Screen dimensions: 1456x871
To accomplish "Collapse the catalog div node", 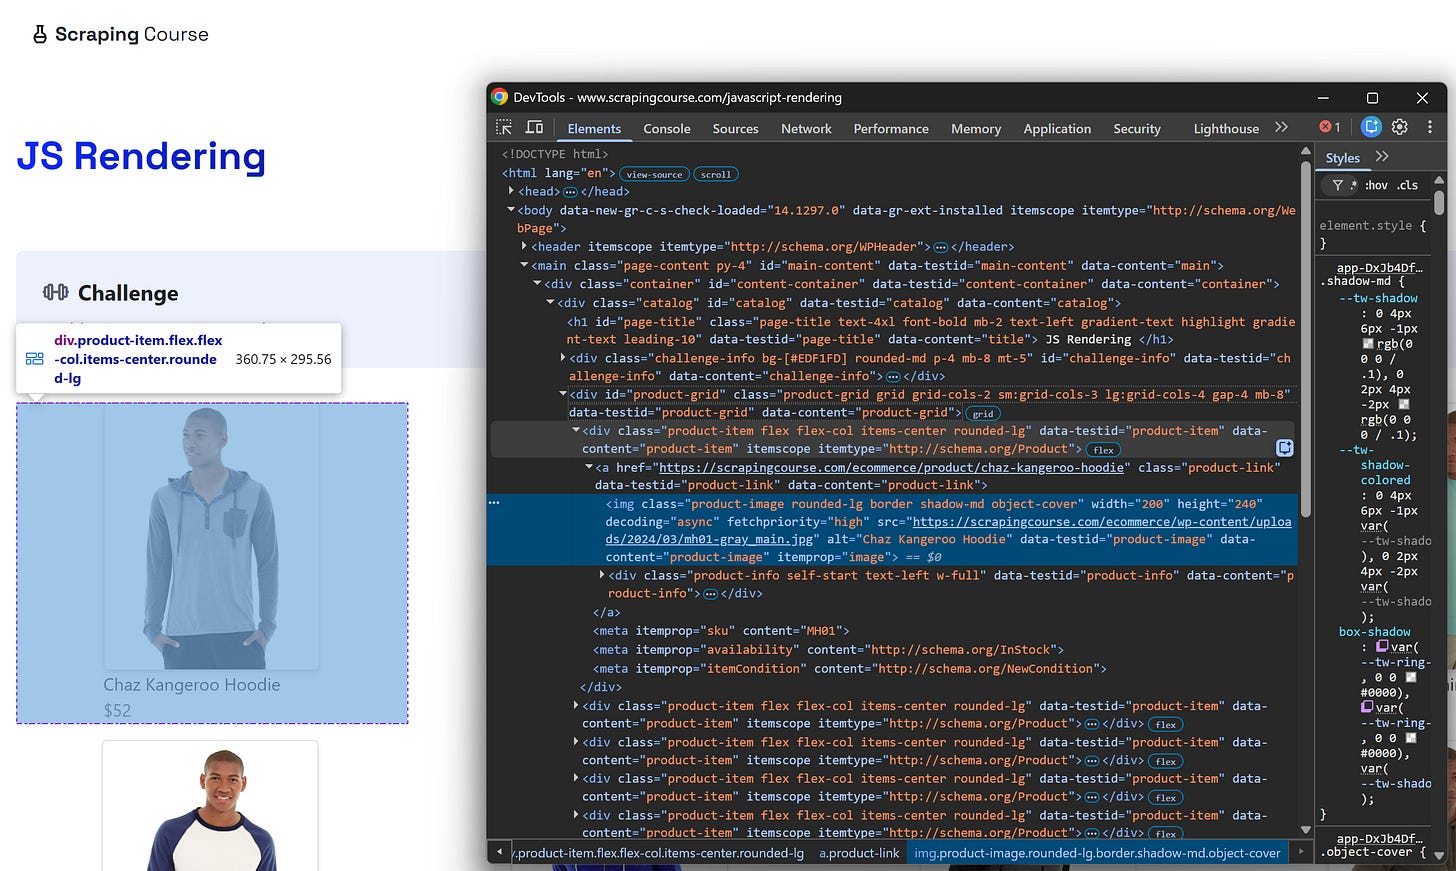I will tap(550, 302).
